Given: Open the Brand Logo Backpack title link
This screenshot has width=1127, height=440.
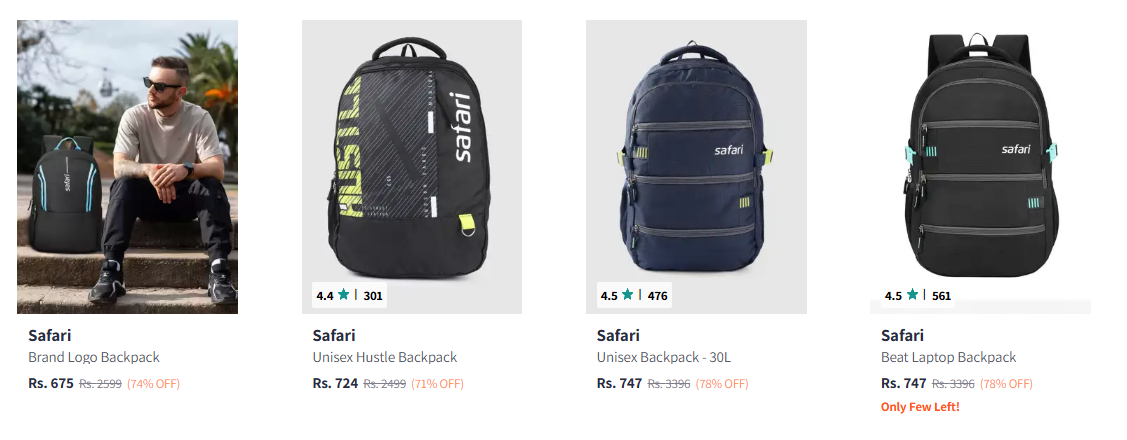Looking at the screenshot, I should (x=93, y=357).
